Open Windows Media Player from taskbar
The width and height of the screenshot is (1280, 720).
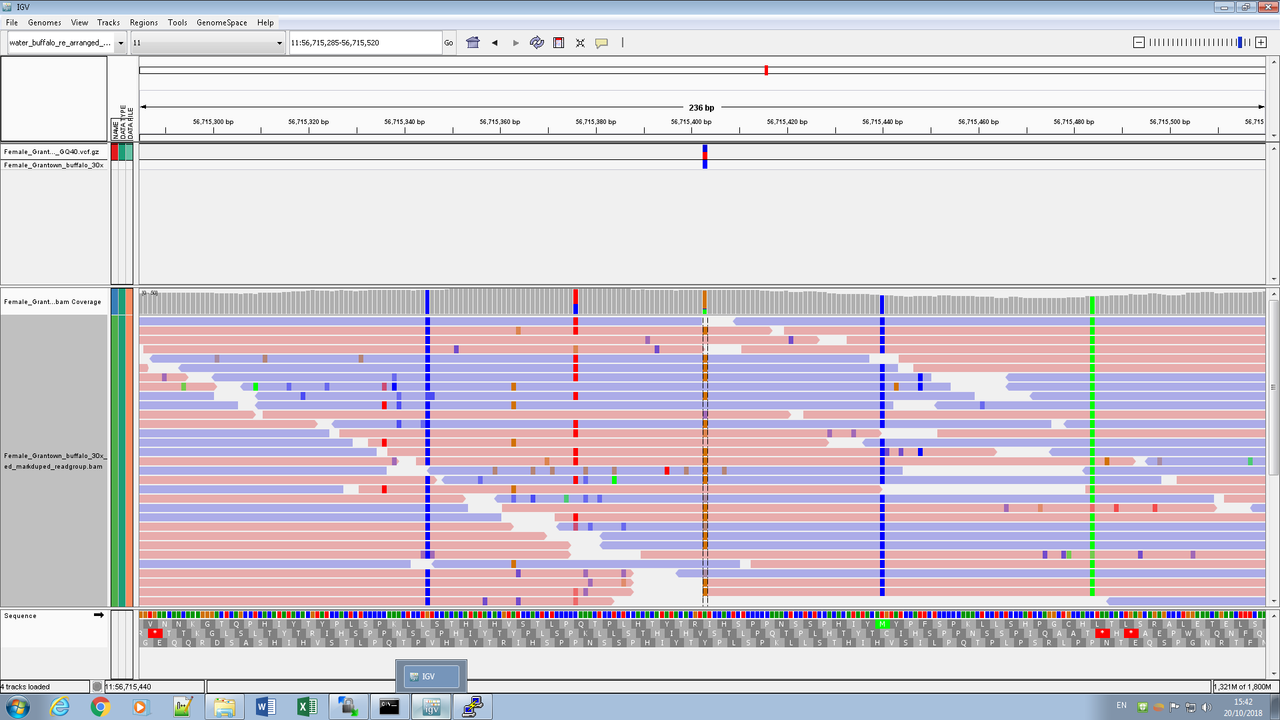tap(141, 707)
